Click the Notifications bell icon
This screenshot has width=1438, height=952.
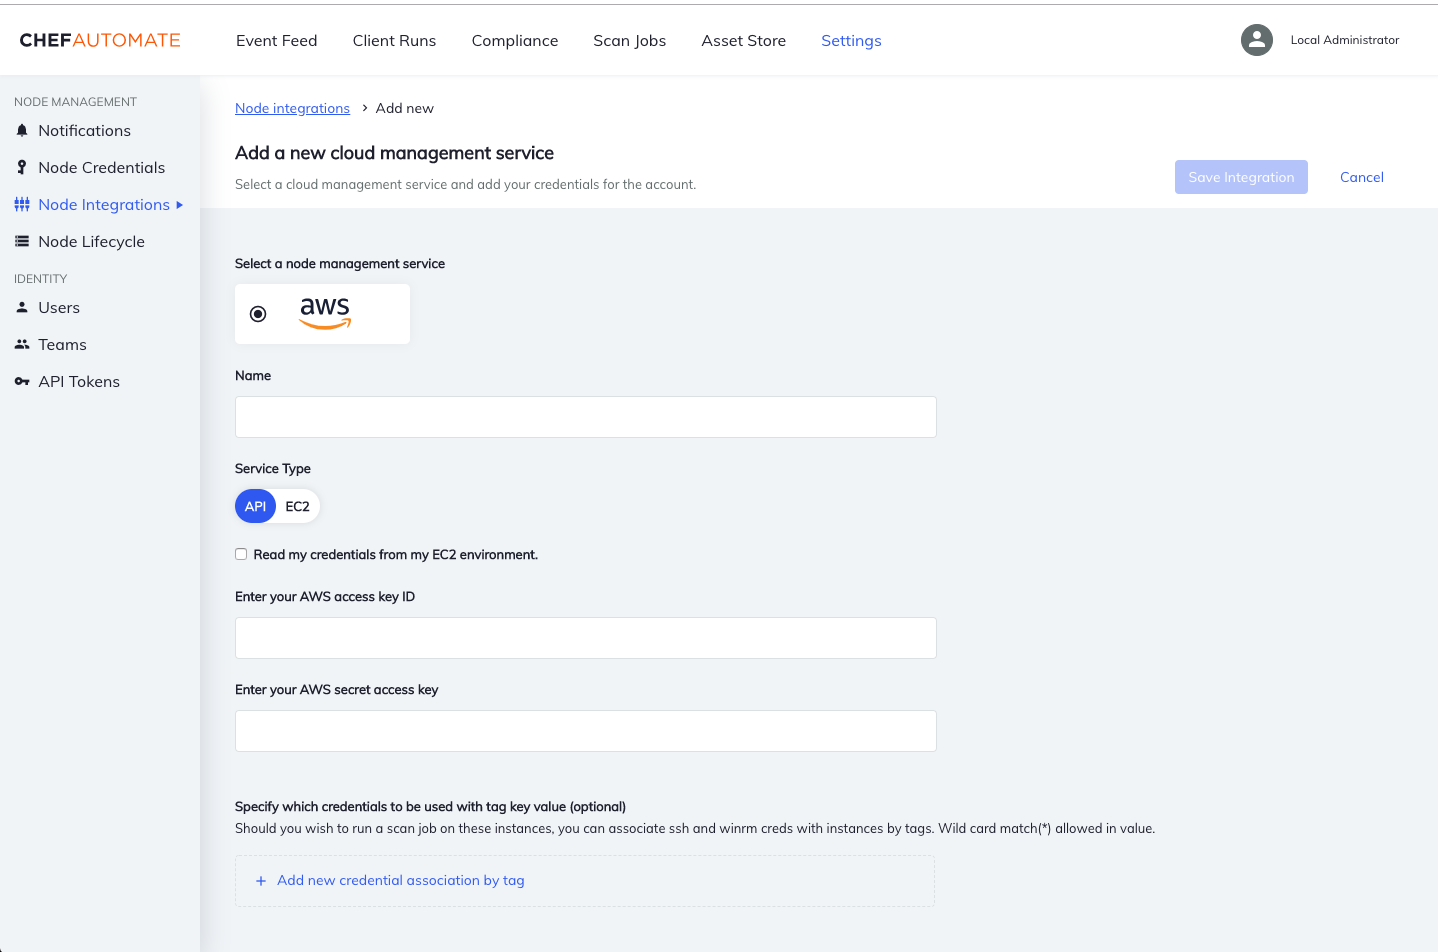pyautogui.click(x=21, y=130)
